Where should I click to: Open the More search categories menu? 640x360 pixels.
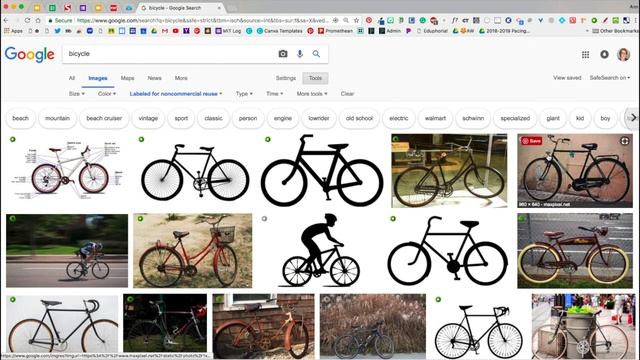(x=181, y=78)
